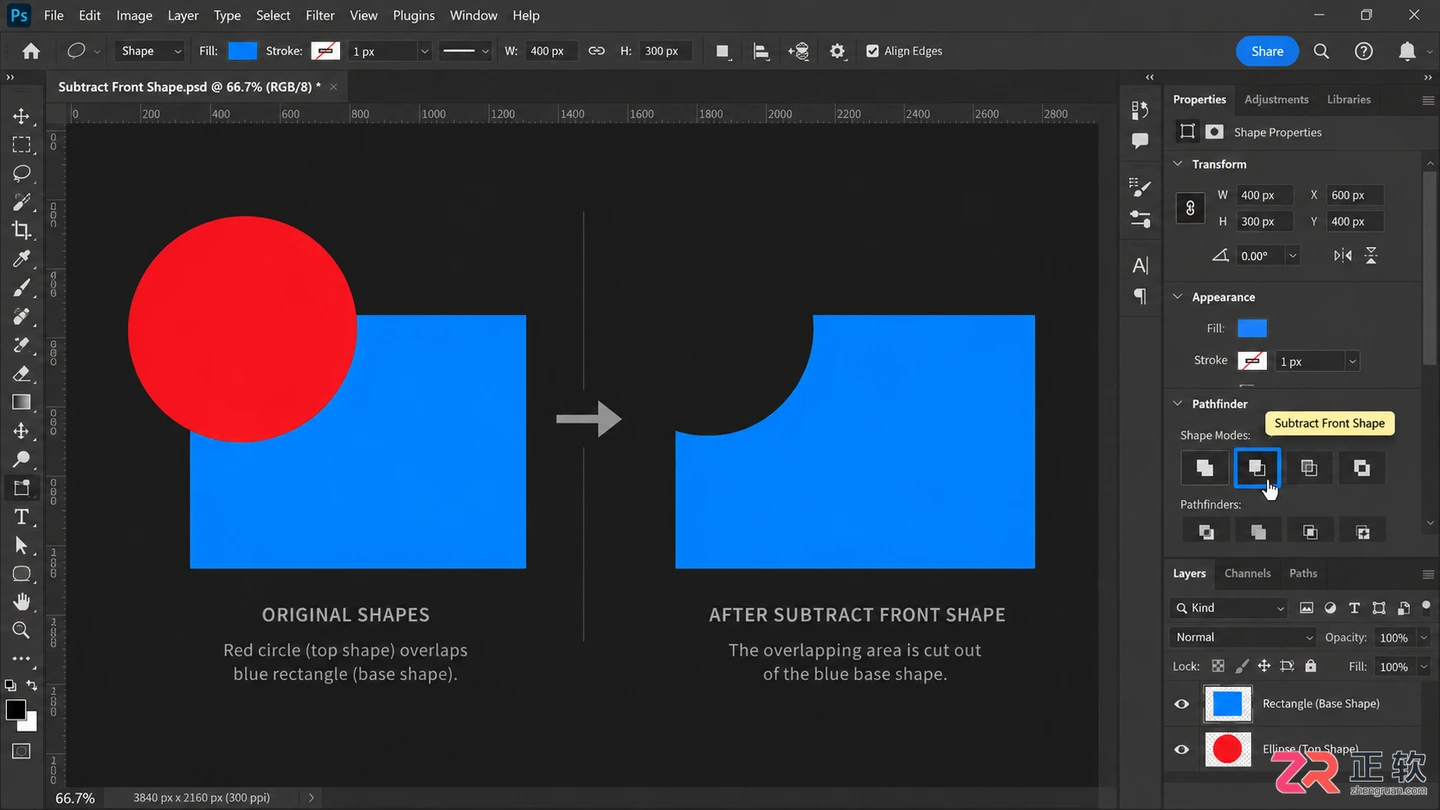The height and width of the screenshot is (810, 1440).
Task: Toggle the width-height link in Transform
Action: click(1190, 208)
